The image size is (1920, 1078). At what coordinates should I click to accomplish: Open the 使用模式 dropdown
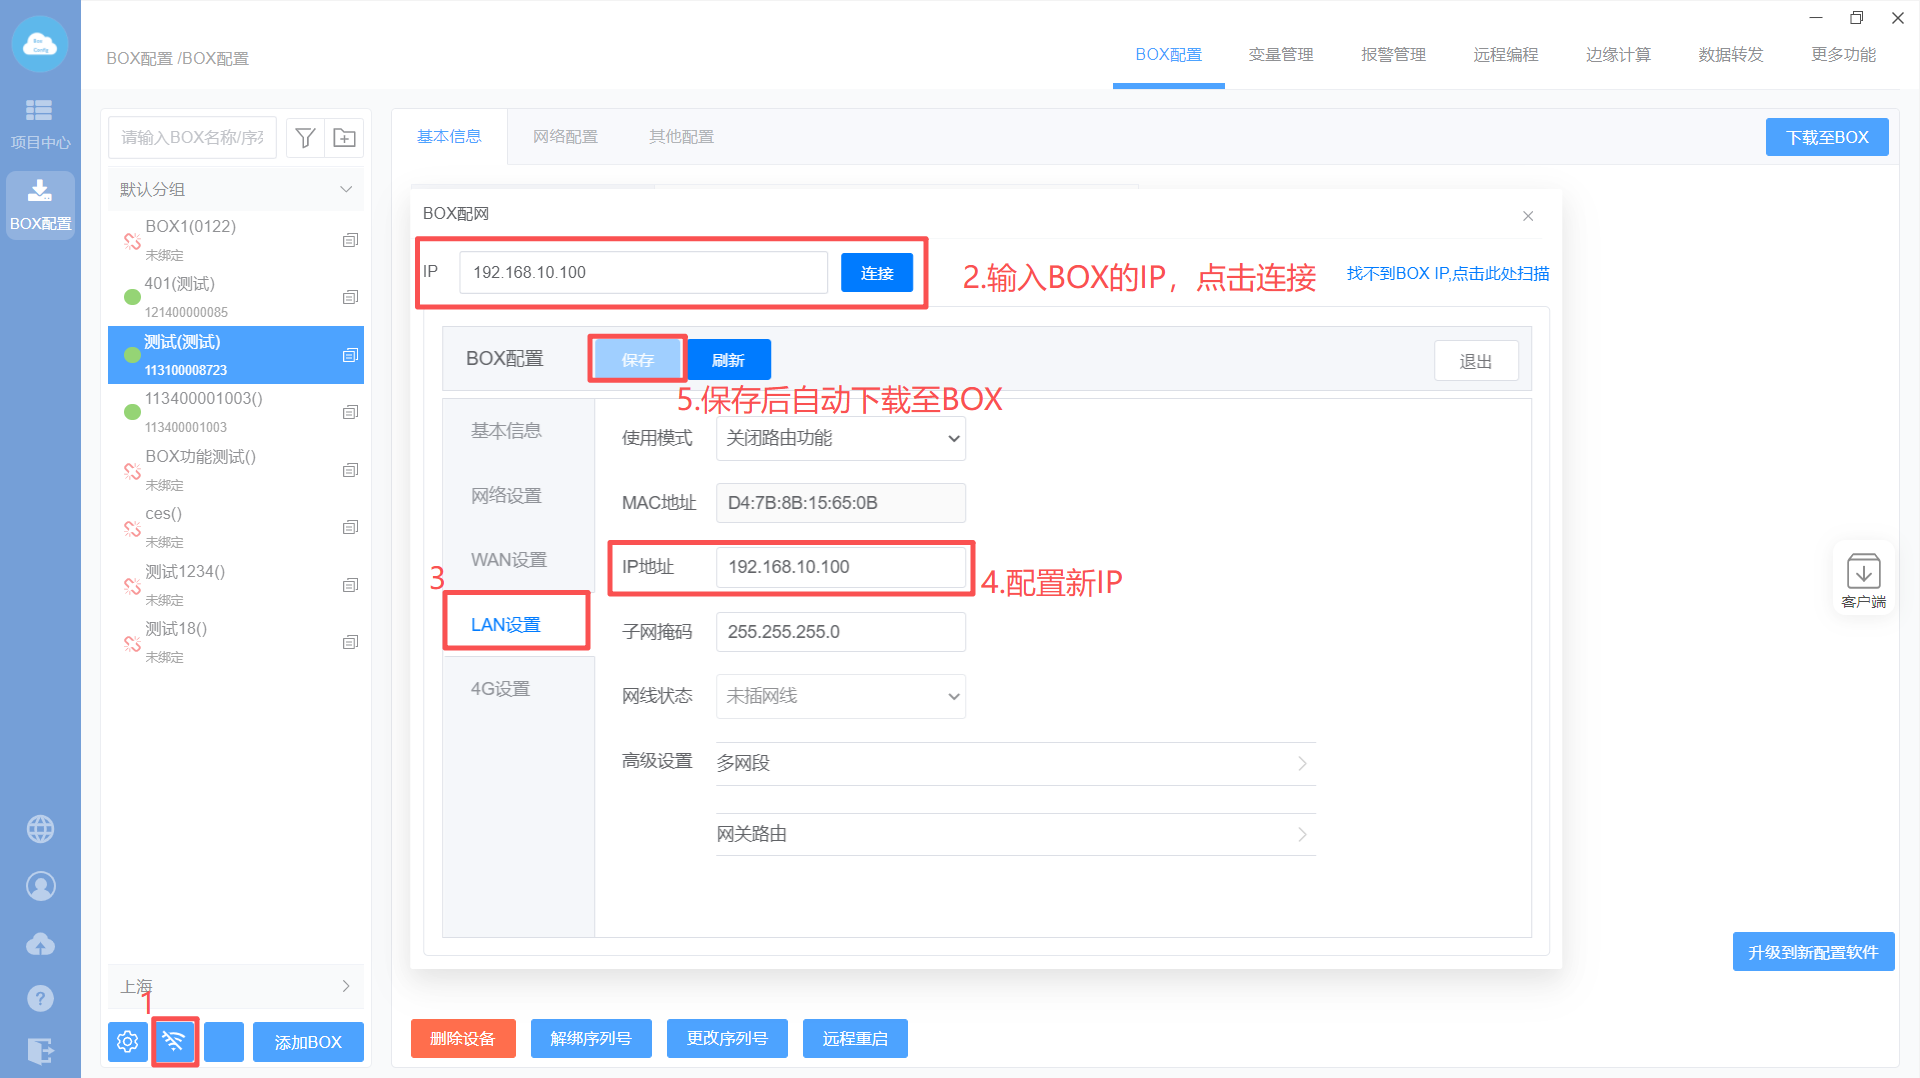[x=840, y=438]
